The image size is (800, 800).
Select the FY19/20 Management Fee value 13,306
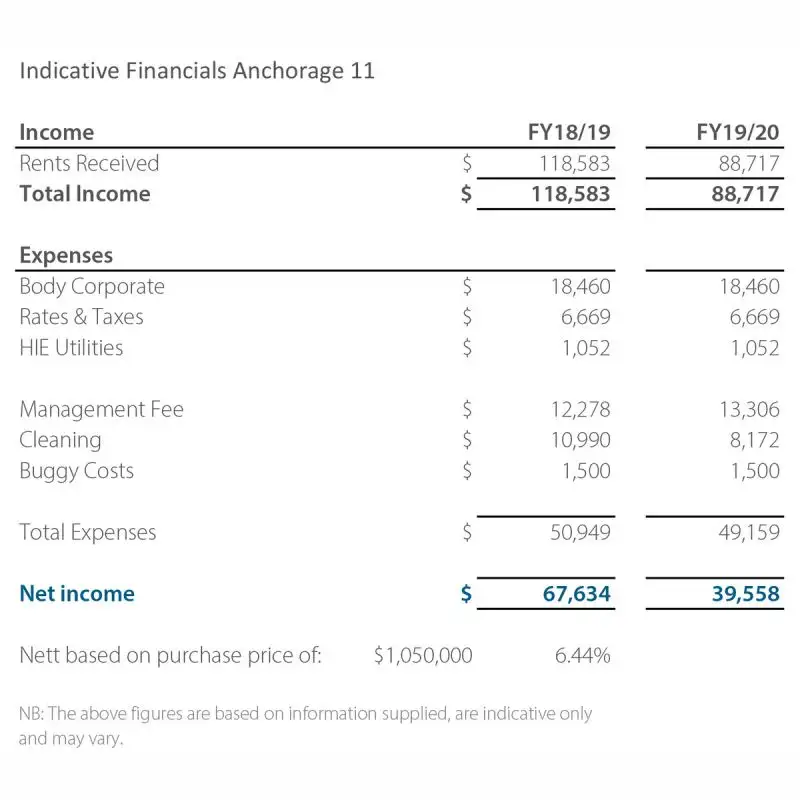(x=747, y=409)
